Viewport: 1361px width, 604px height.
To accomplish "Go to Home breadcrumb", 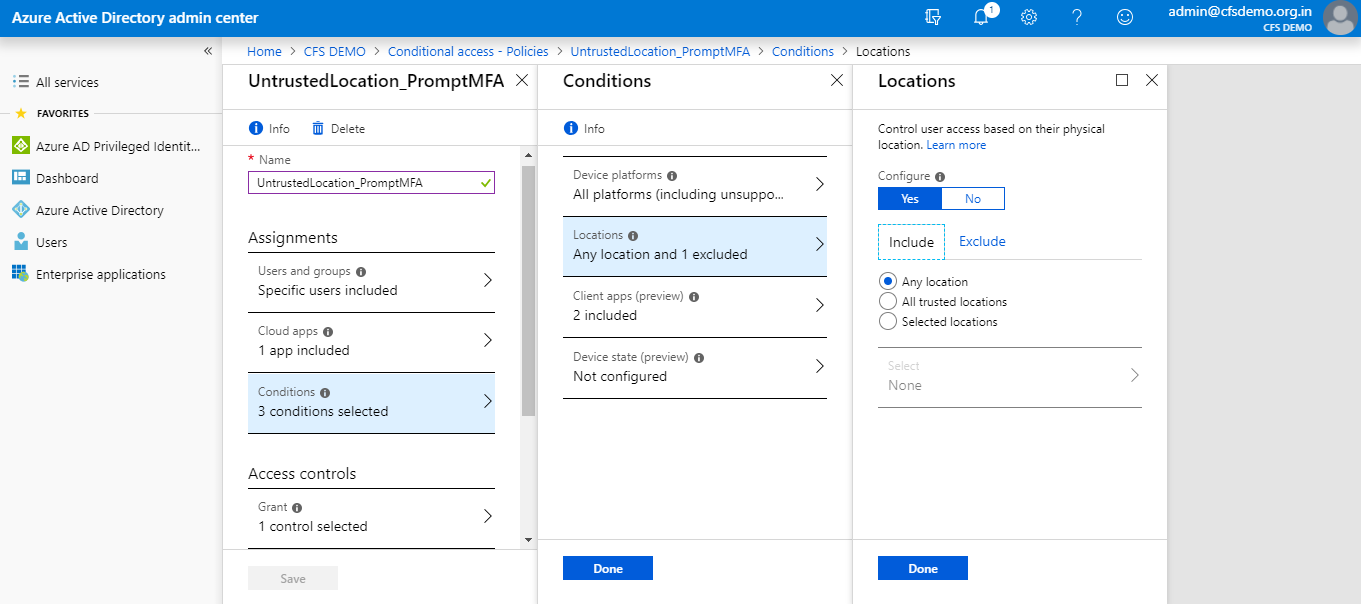I will click(x=264, y=51).
